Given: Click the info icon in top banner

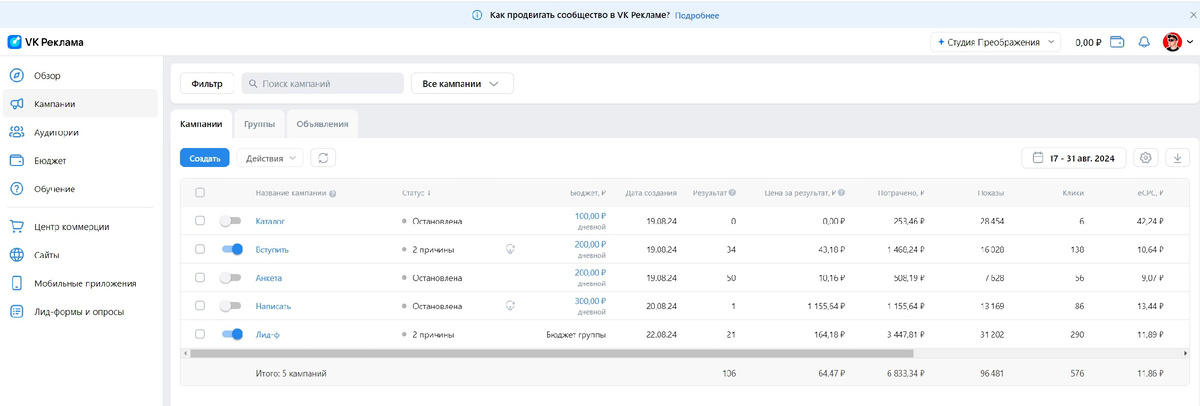Looking at the screenshot, I should 478,15.
